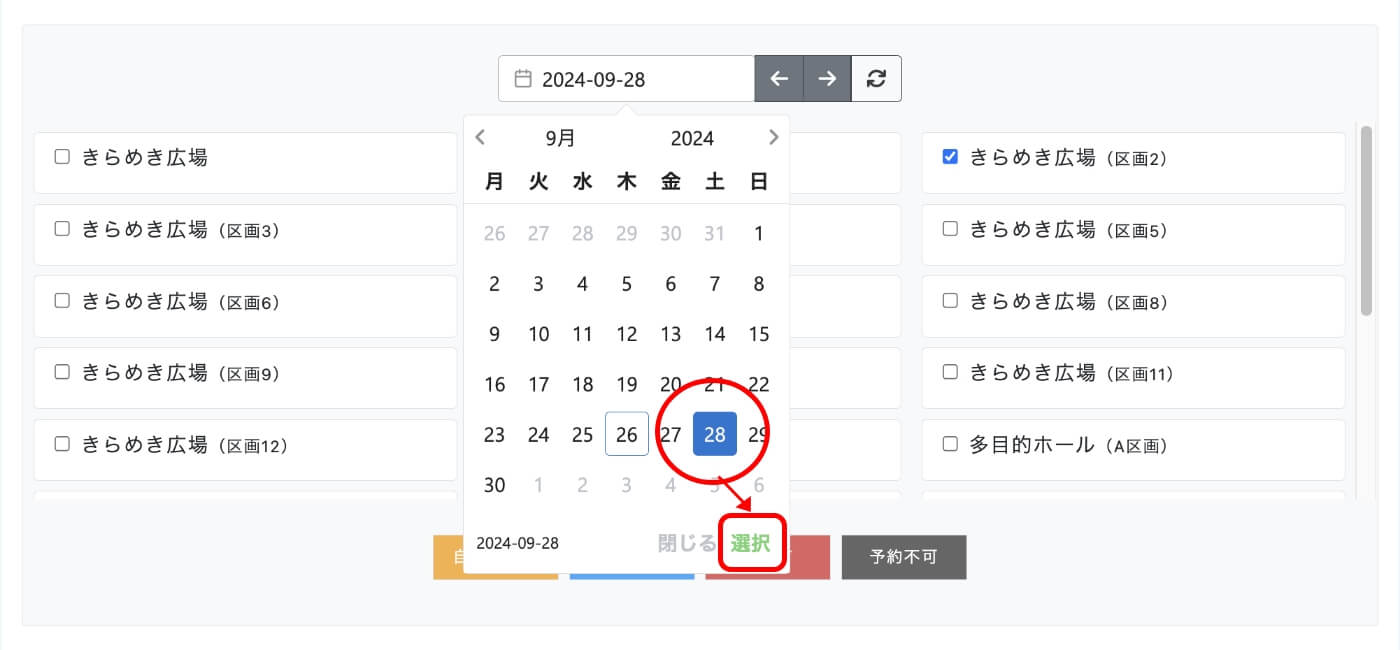The width and height of the screenshot is (1400, 650).
Task: Select day 26 in the calendar
Action: coord(627,435)
